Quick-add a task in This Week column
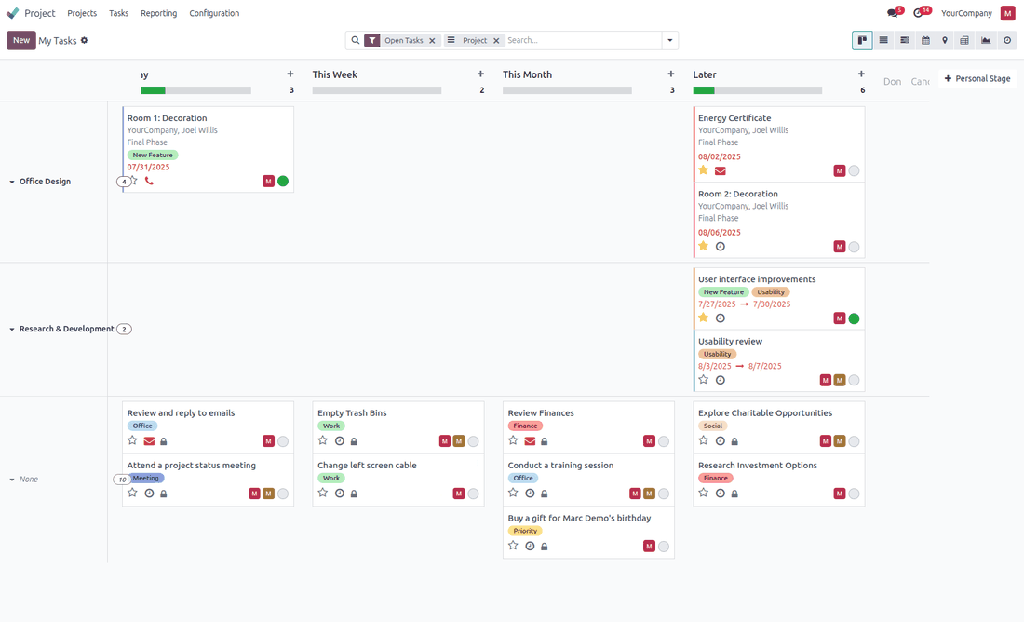 [x=481, y=74]
